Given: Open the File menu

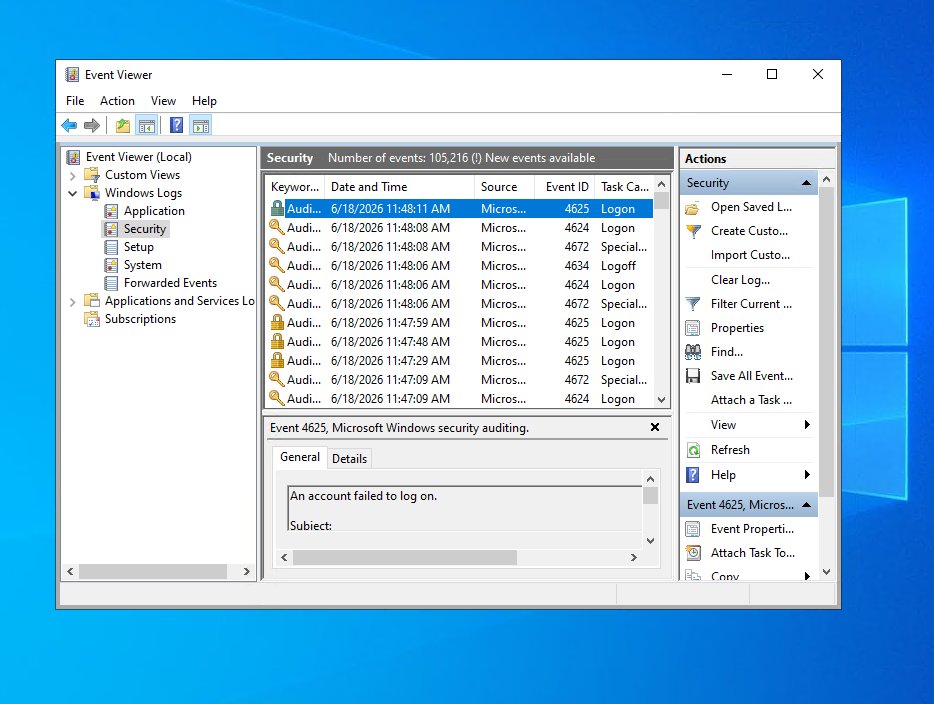Looking at the screenshot, I should [75, 101].
